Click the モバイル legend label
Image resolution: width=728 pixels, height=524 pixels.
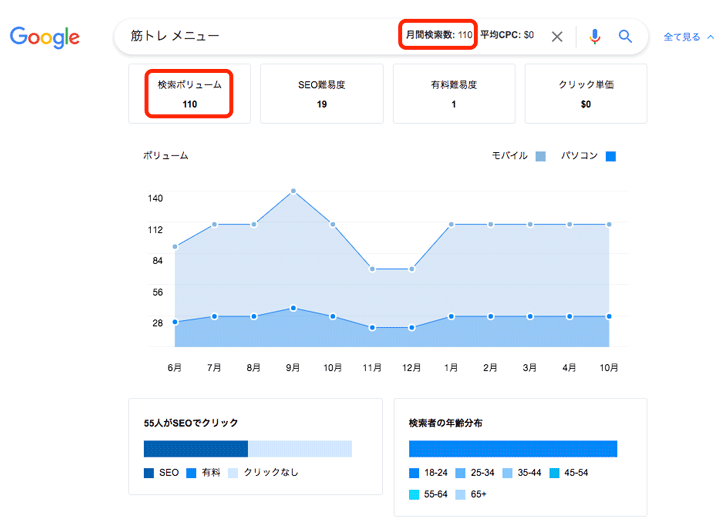[x=510, y=155]
